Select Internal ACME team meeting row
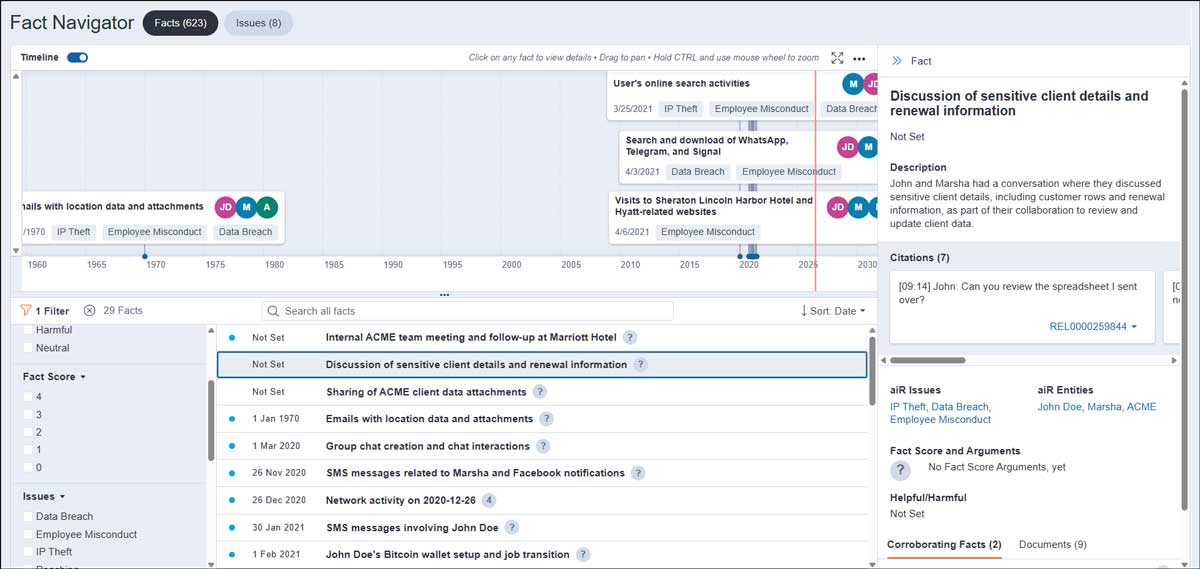 [x=542, y=338]
